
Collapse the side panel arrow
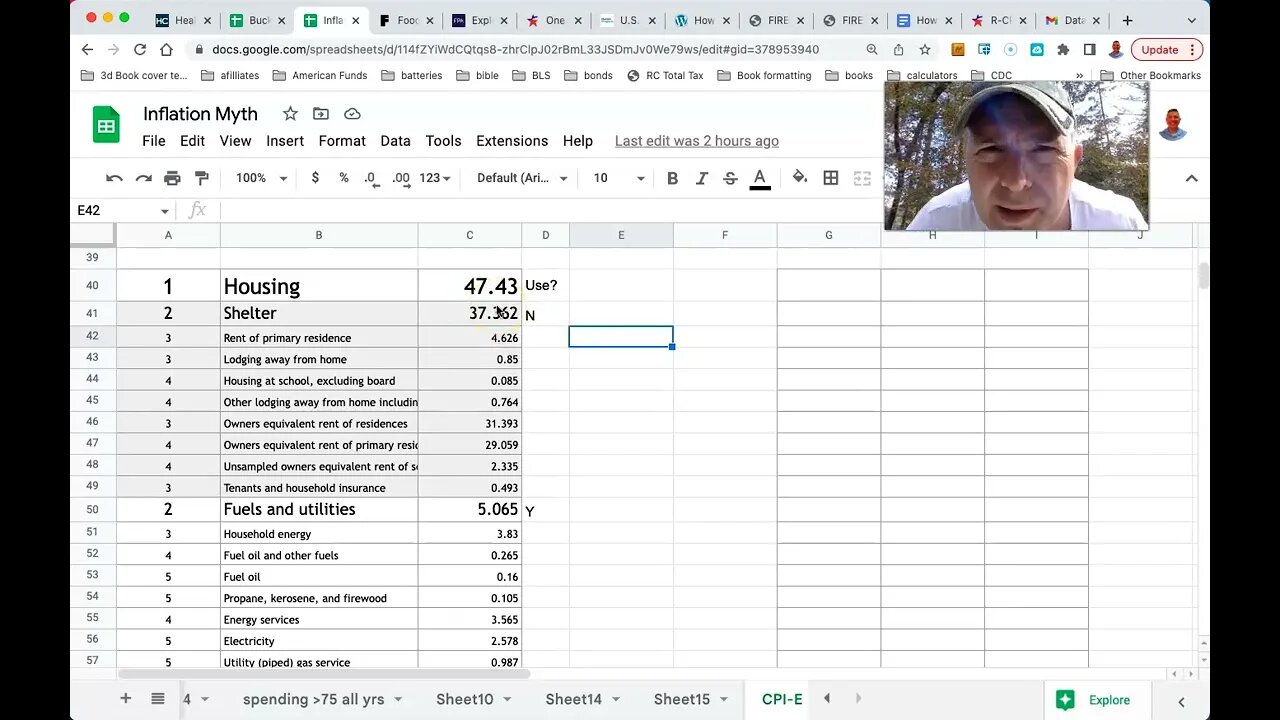click(1181, 701)
